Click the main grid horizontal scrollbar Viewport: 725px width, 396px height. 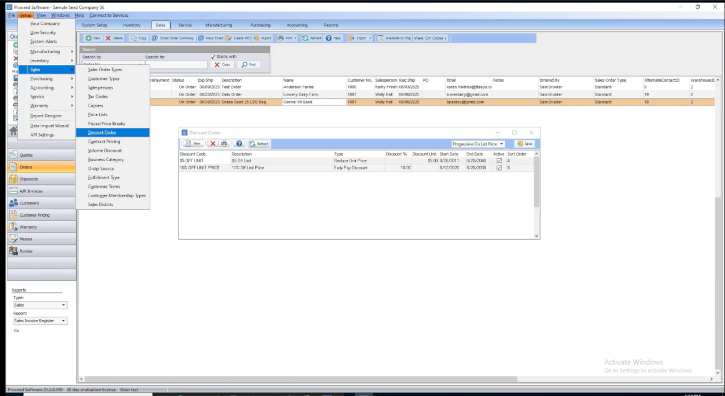pos(398,379)
